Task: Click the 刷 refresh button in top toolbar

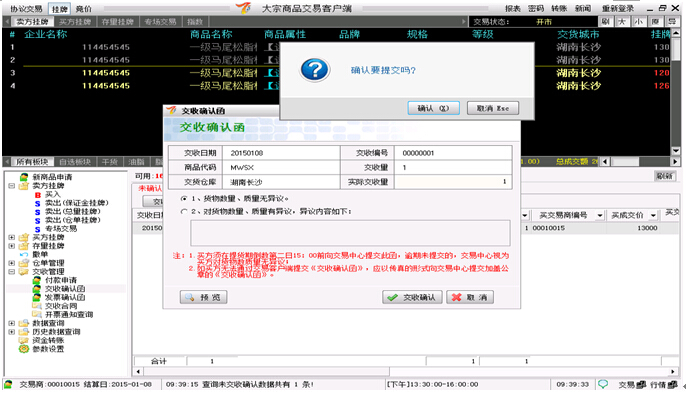Action: [606, 21]
